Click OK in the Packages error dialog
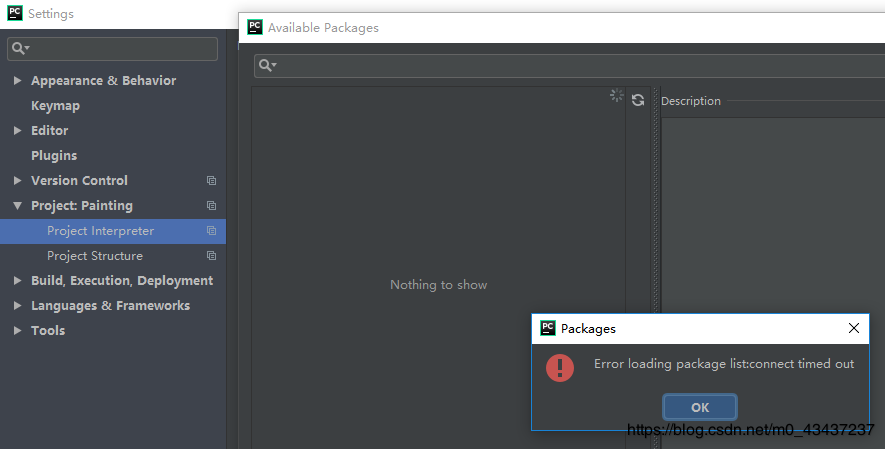This screenshot has width=885, height=449. pyautogui.click(x=700, y=407)
